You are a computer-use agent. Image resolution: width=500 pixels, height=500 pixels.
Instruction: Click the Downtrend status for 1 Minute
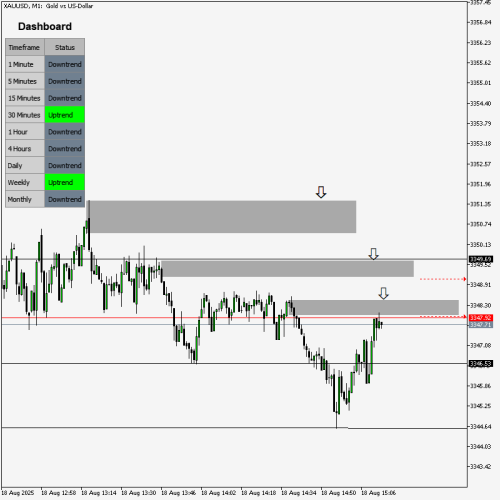pyautogui.click(x=65, y=64)
